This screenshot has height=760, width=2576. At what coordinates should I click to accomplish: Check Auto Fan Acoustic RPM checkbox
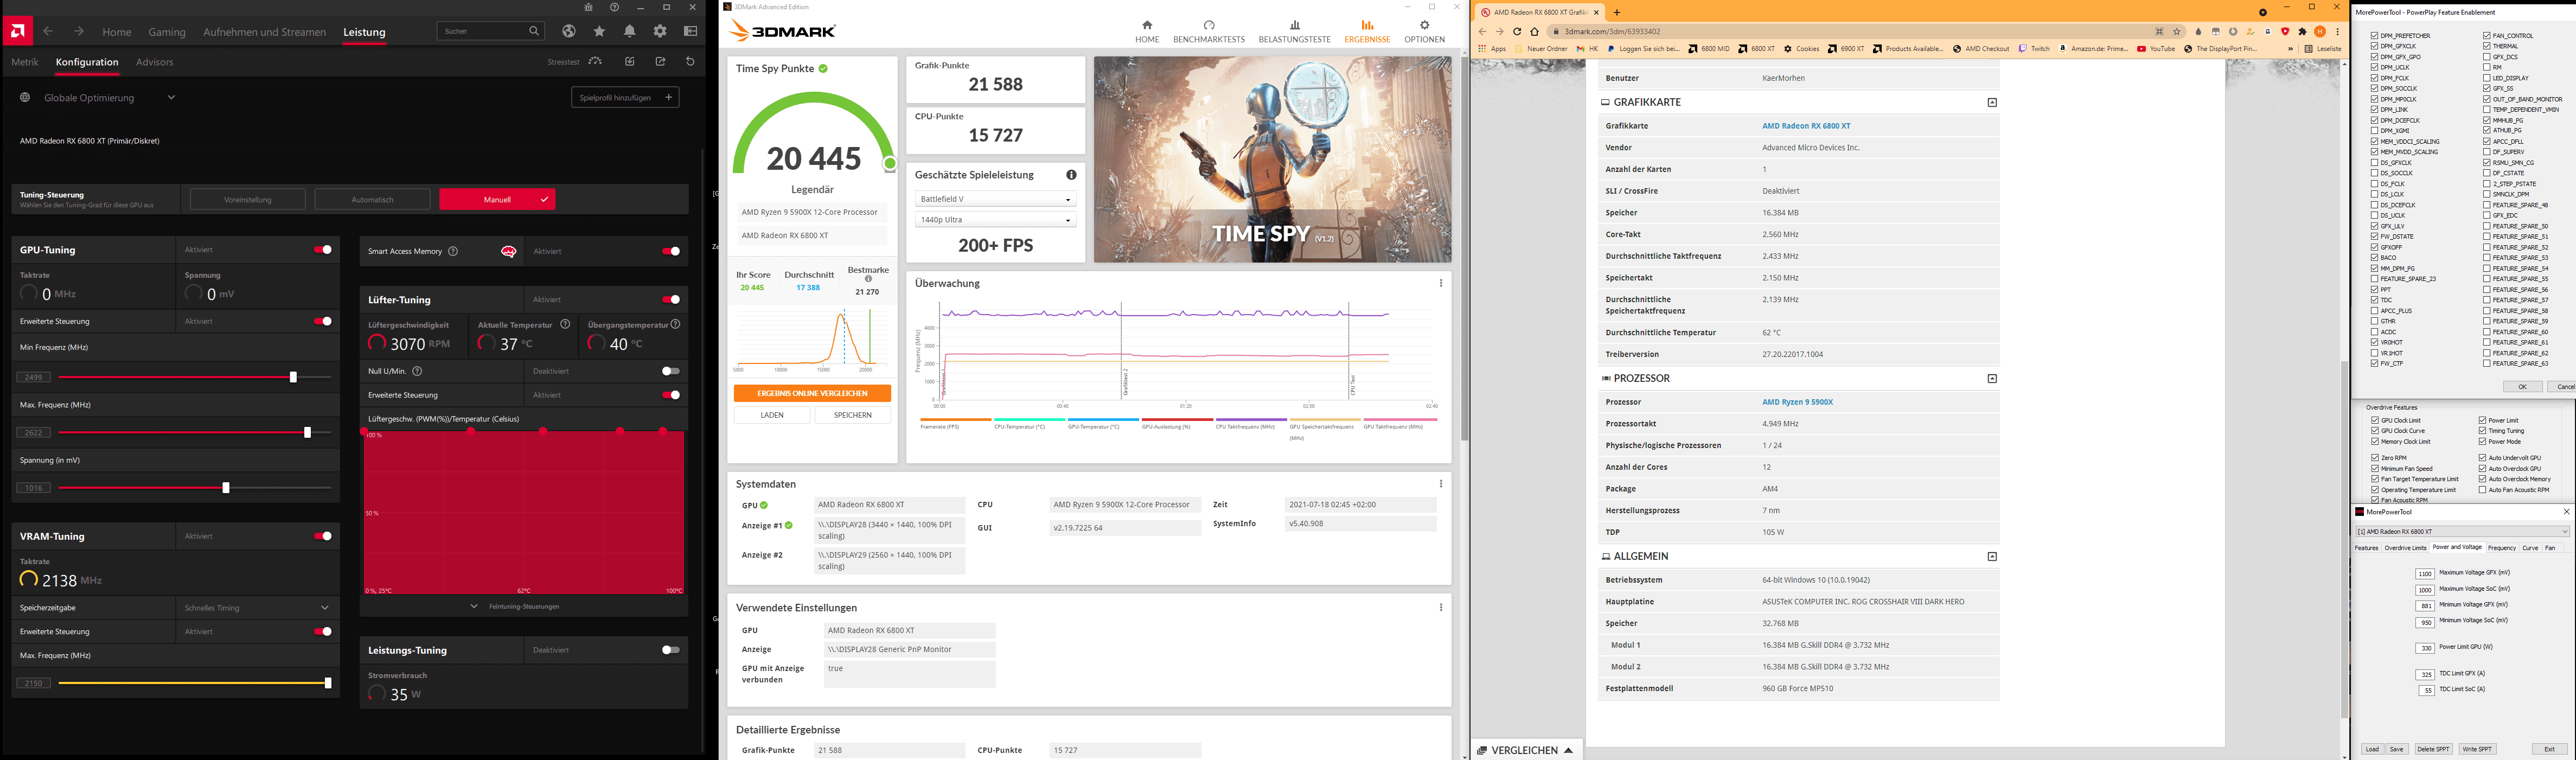click(x=2483, y=490)
